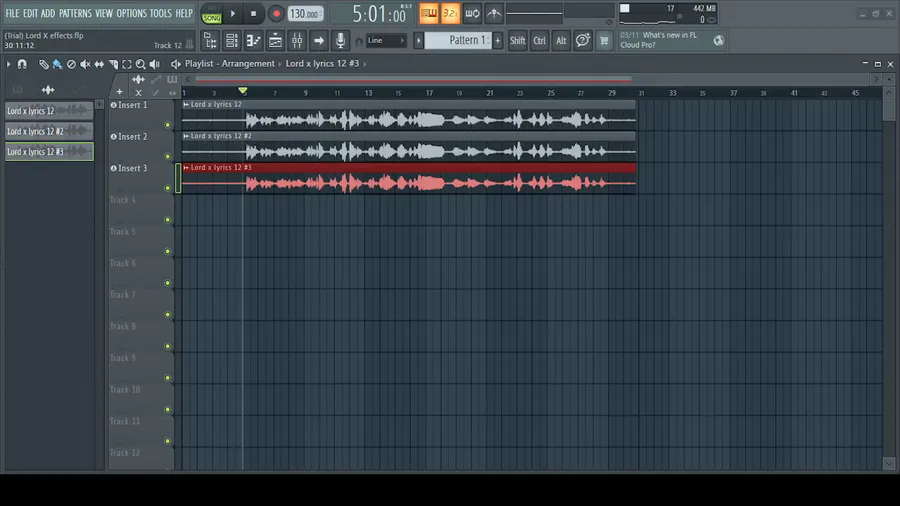The width and height of the screenshot is (900, 506).
Task: Click the playlist horizontal scrollbar
Action: 413,80
